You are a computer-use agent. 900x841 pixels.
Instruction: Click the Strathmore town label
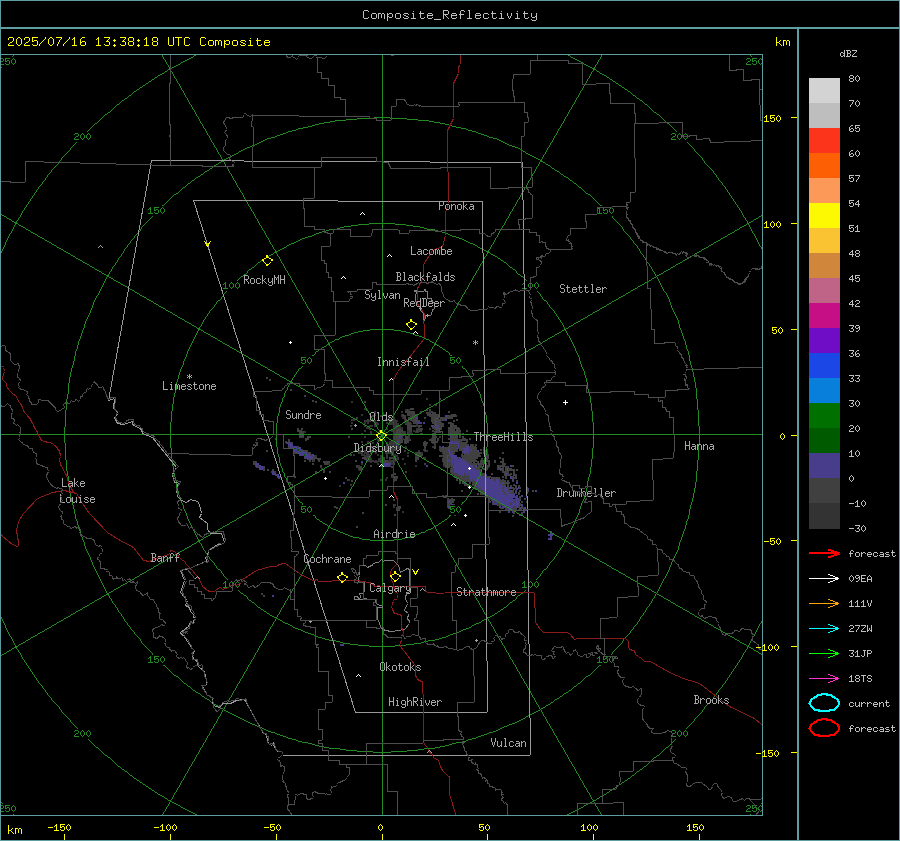(486, 592)
